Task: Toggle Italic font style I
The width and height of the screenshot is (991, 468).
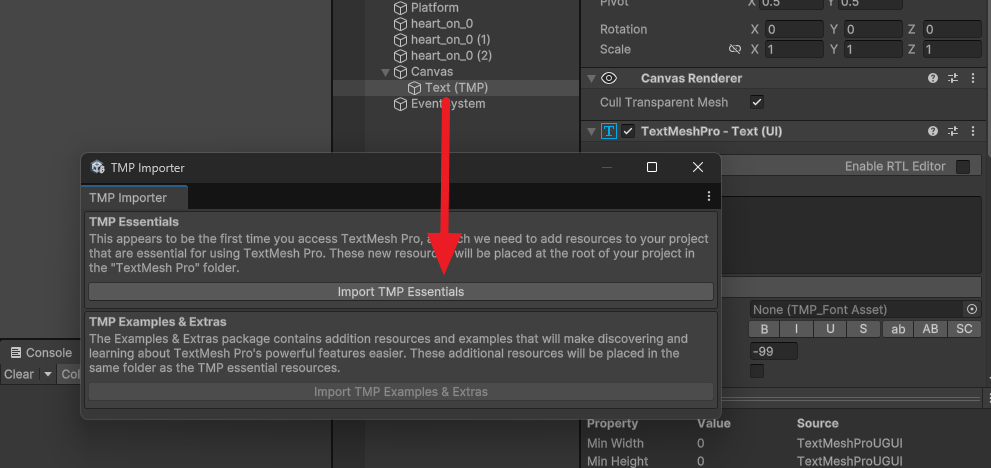Action: (x=796, y=329)
